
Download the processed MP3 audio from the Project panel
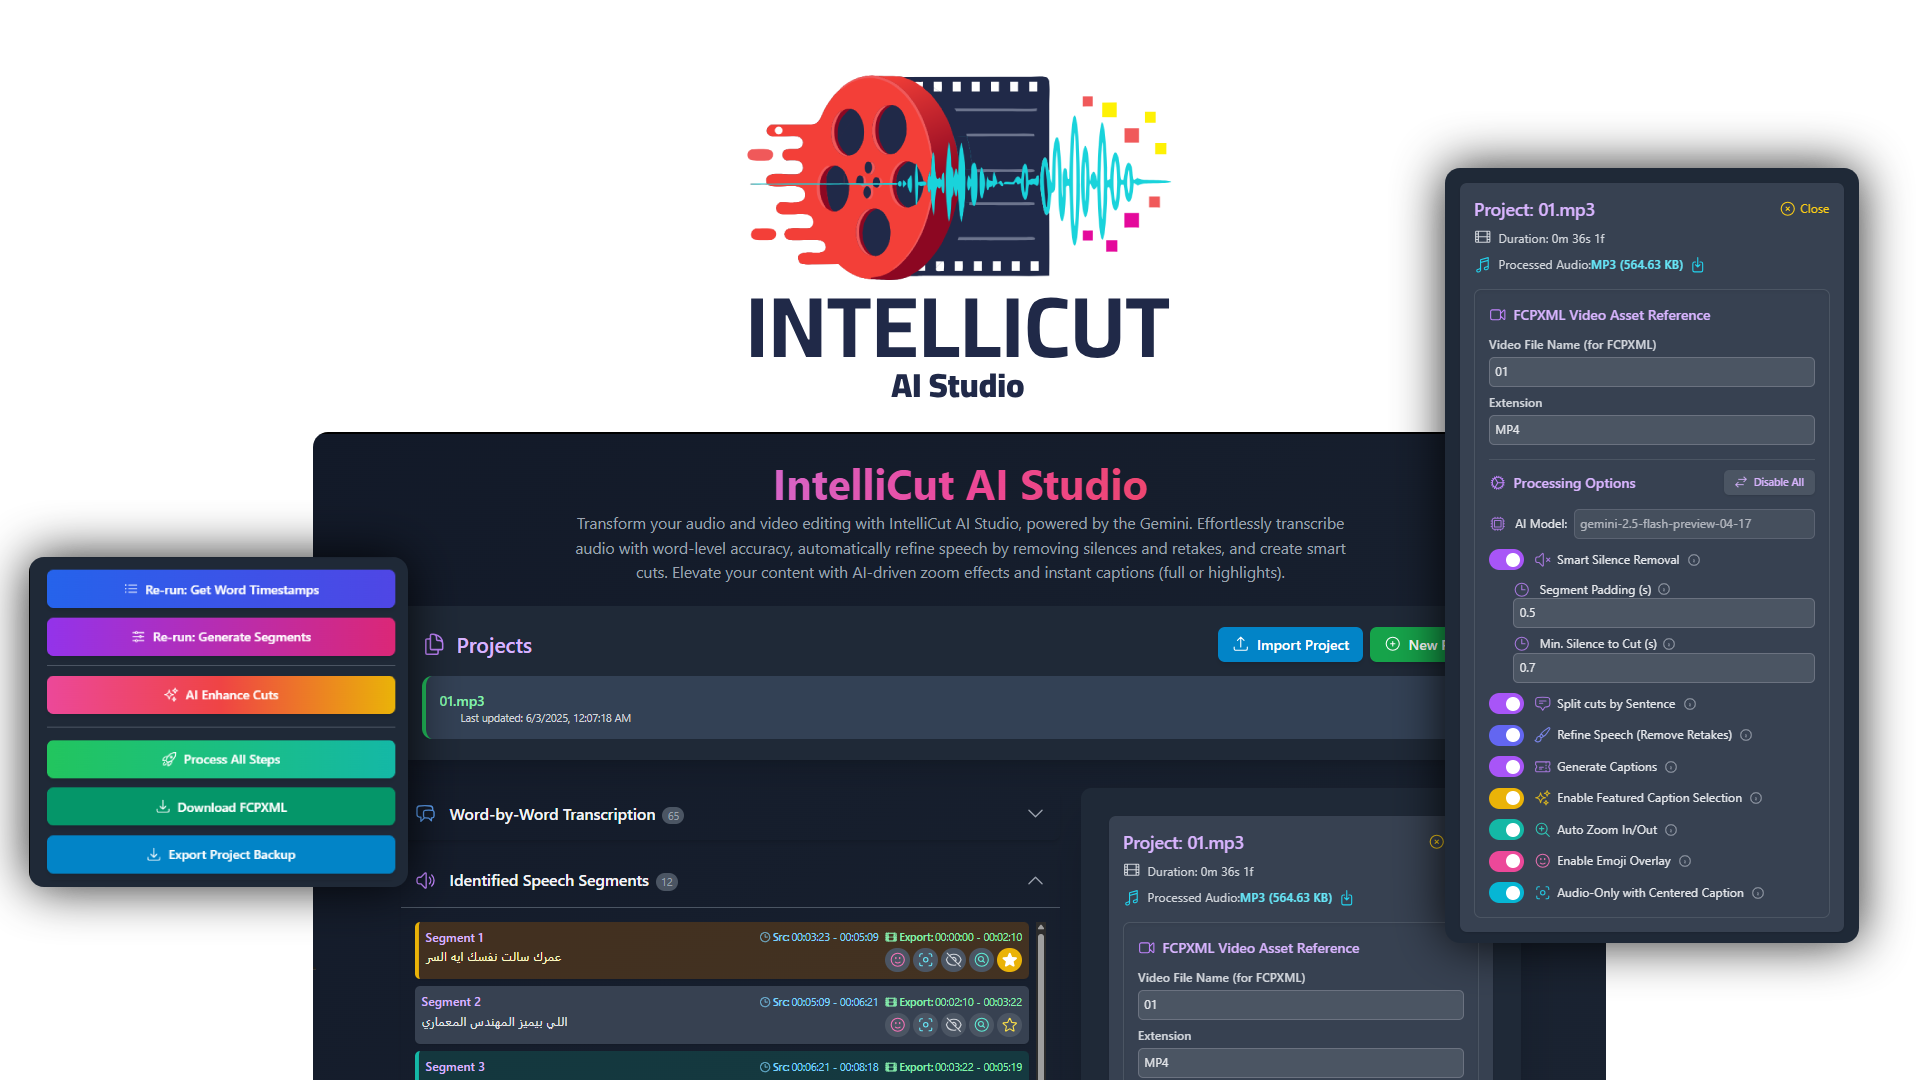point(1698,265)
